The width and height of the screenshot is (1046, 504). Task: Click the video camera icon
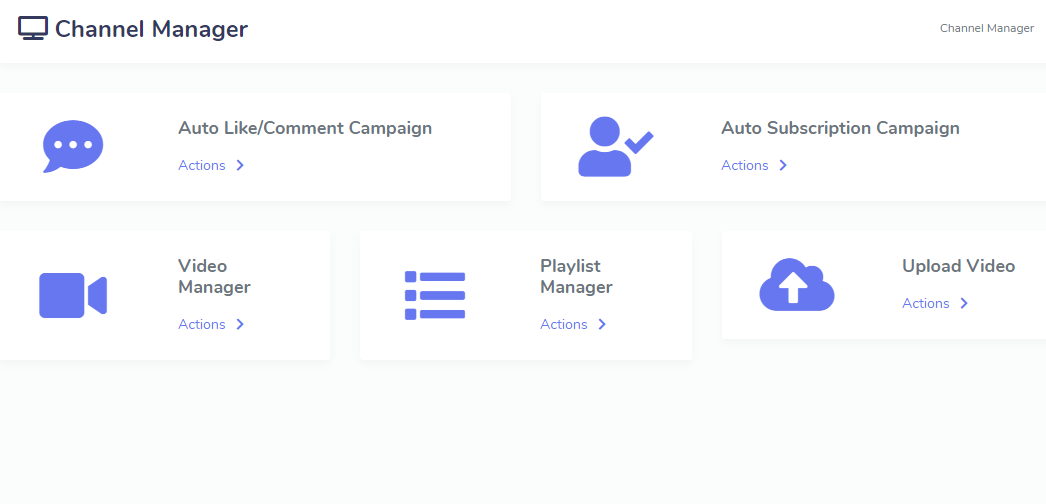tap(73, 295)
